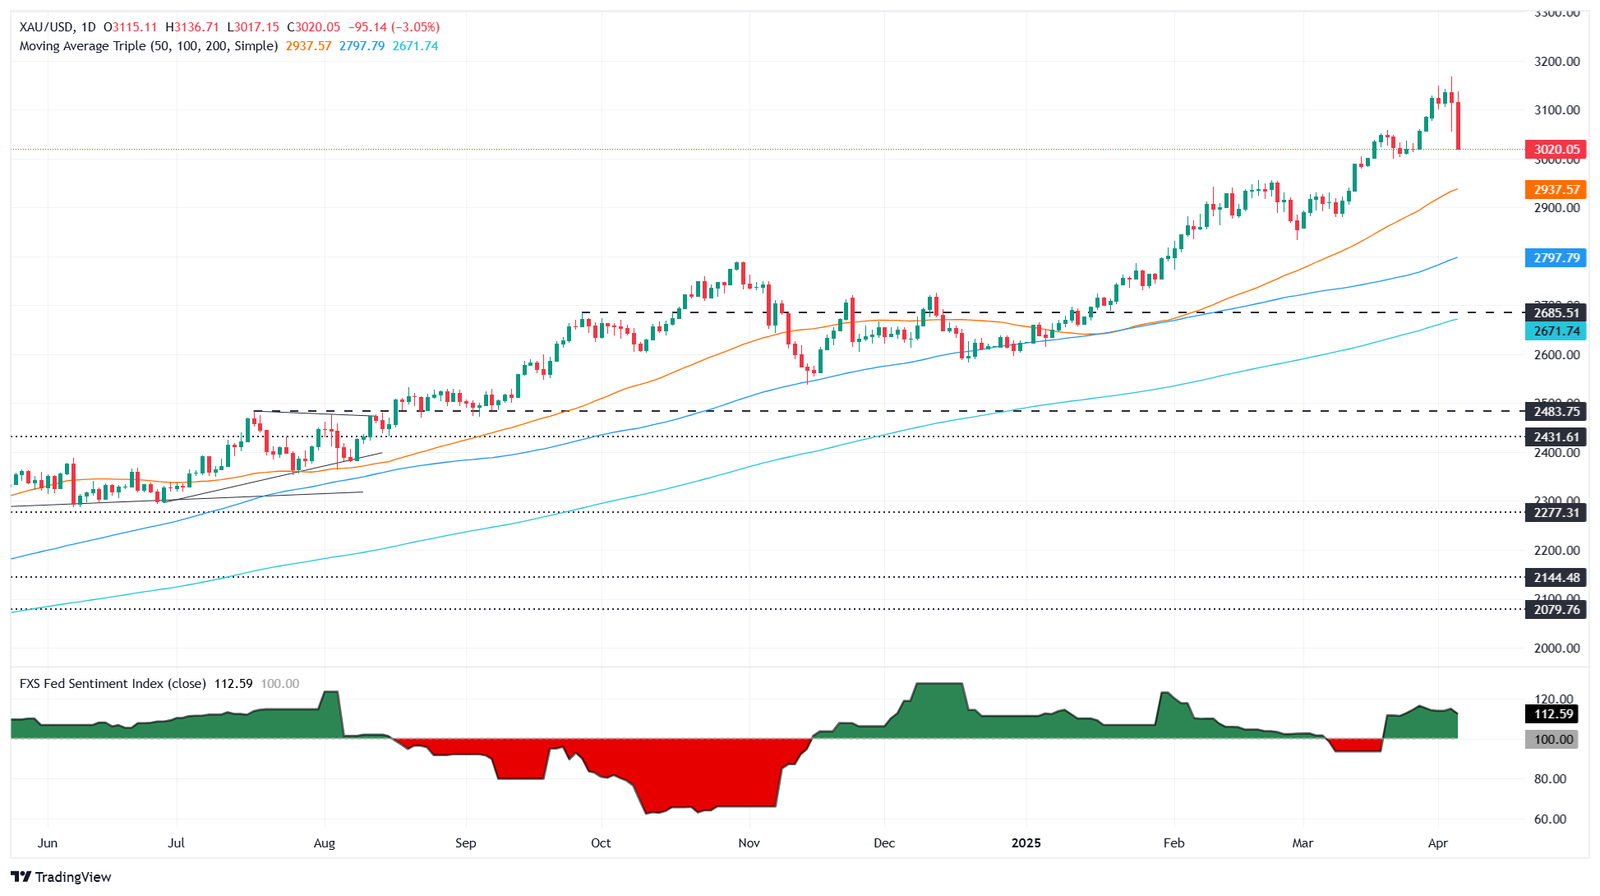Click the 2025 marker on time axis
The height and width of the screenshot is (896, 1600).
pos(1026,843)
